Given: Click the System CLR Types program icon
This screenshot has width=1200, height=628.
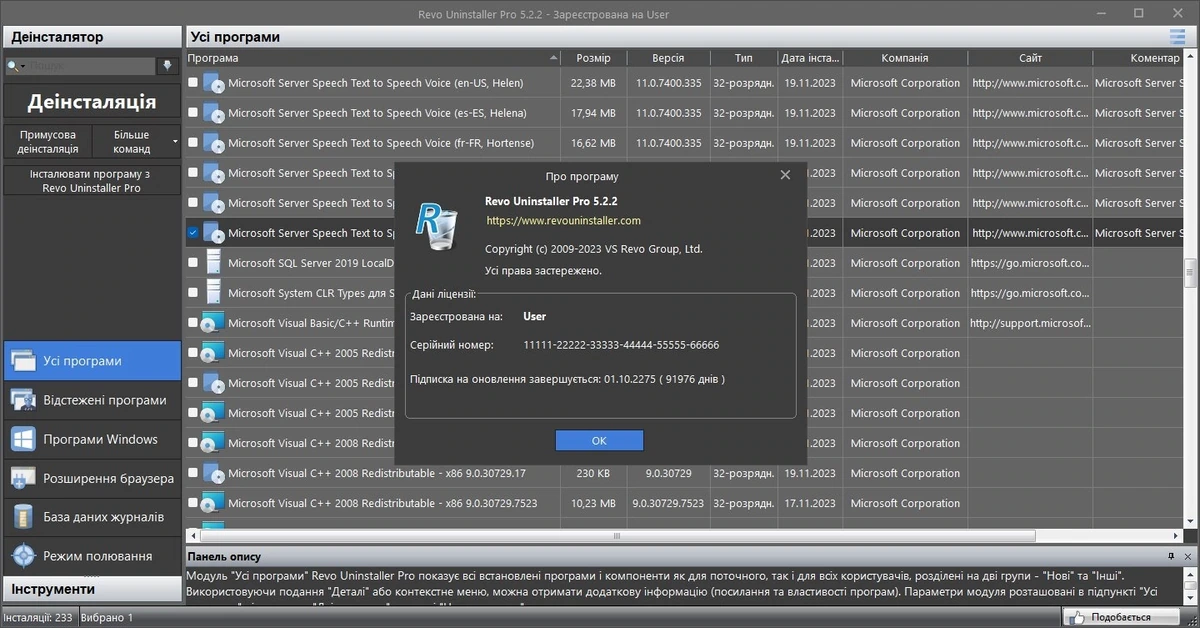Looking at the screenshot, I should pos(213,293).
